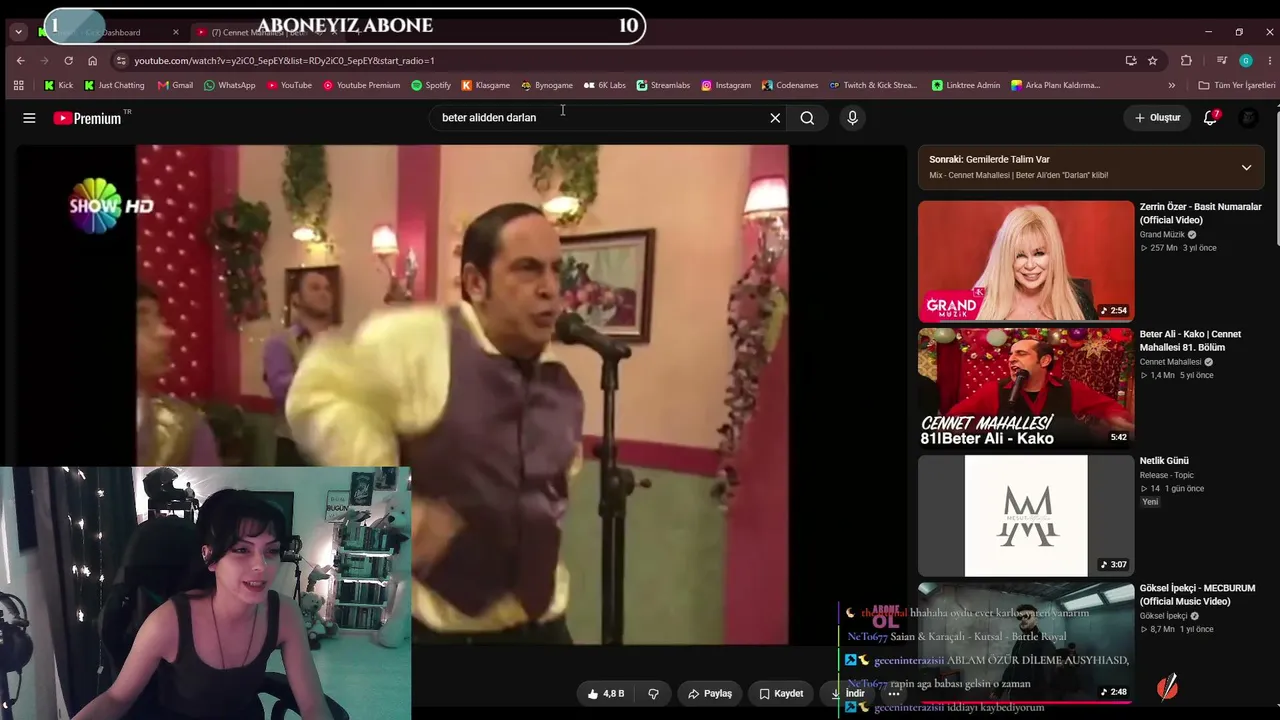This screenshot has width=1280, height=720.
Task: Expand the Sonraki mix playlist panel
Action: point(1246,167)
